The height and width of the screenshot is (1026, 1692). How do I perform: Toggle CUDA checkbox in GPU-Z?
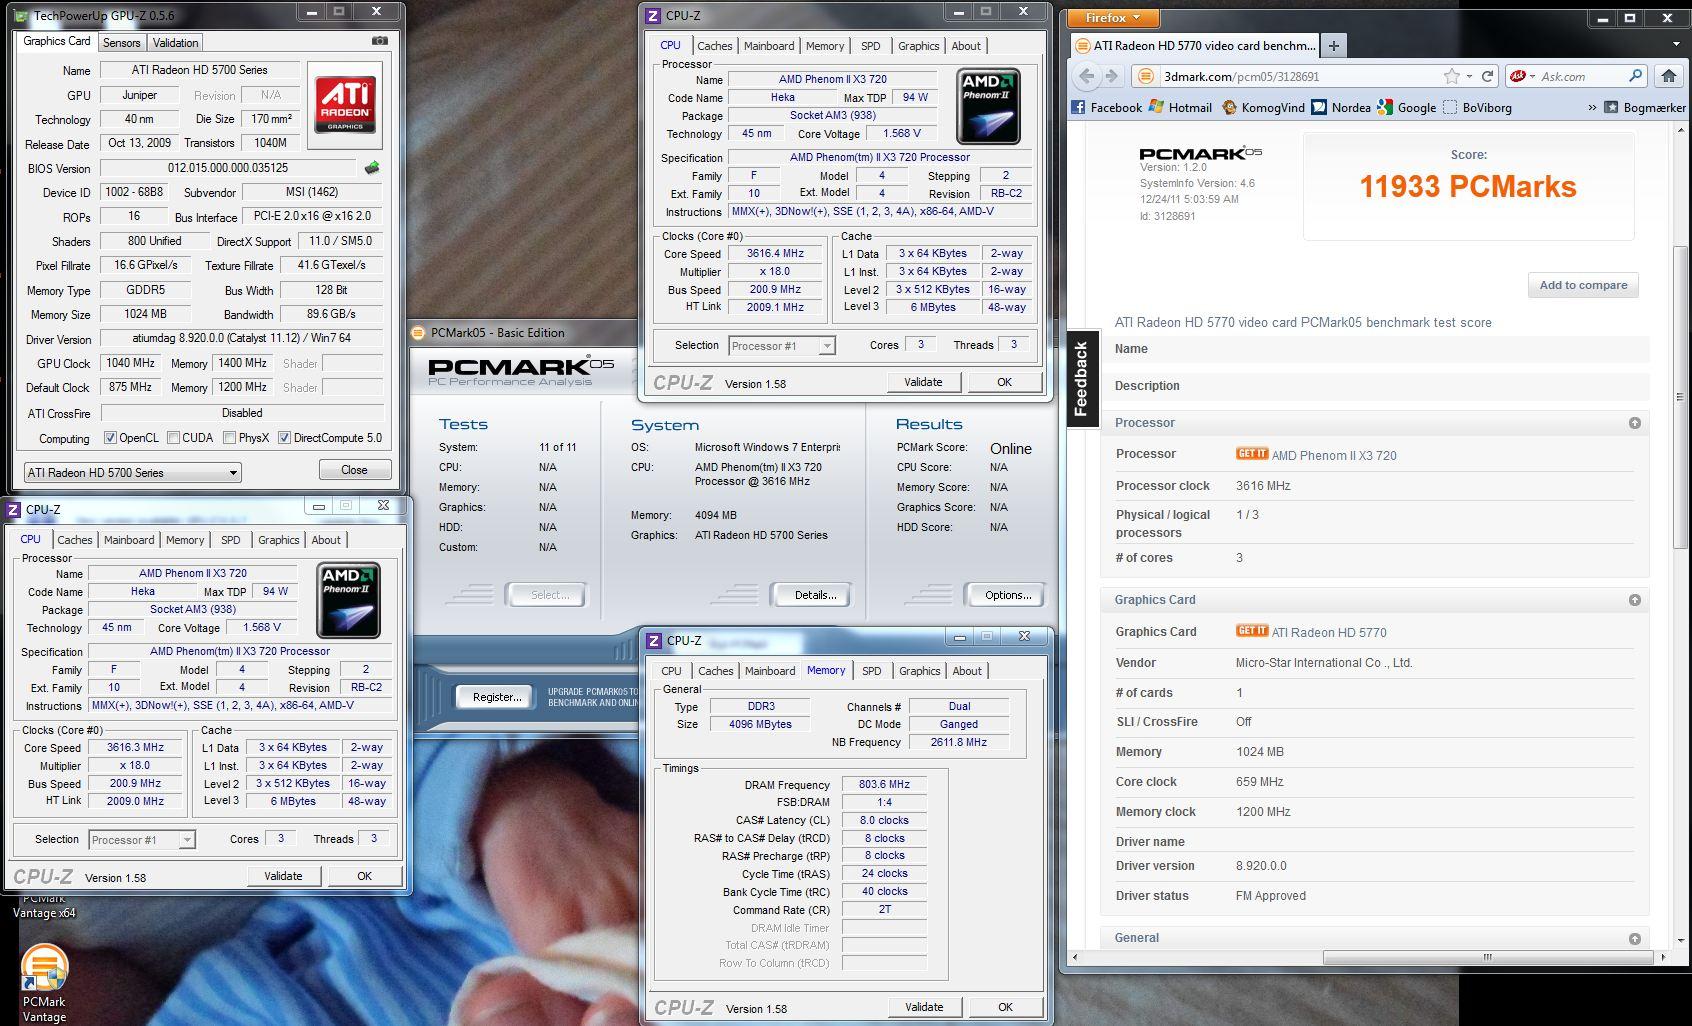(x=174, y=438)
